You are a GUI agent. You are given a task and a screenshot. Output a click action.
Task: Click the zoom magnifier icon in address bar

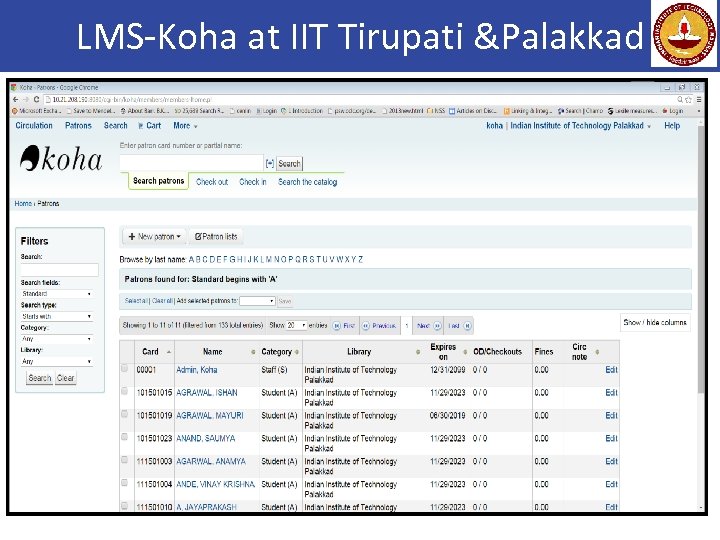pyautogui.click(x=680, y=100)
